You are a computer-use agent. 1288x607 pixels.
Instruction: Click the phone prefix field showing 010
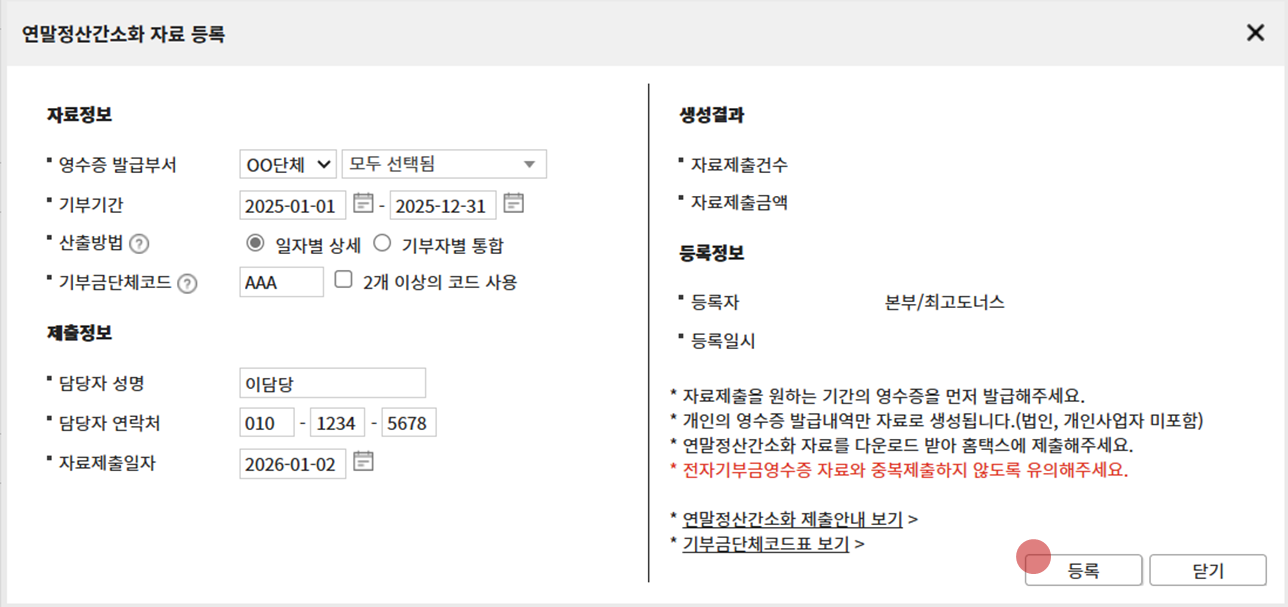(x=266, y=423)
